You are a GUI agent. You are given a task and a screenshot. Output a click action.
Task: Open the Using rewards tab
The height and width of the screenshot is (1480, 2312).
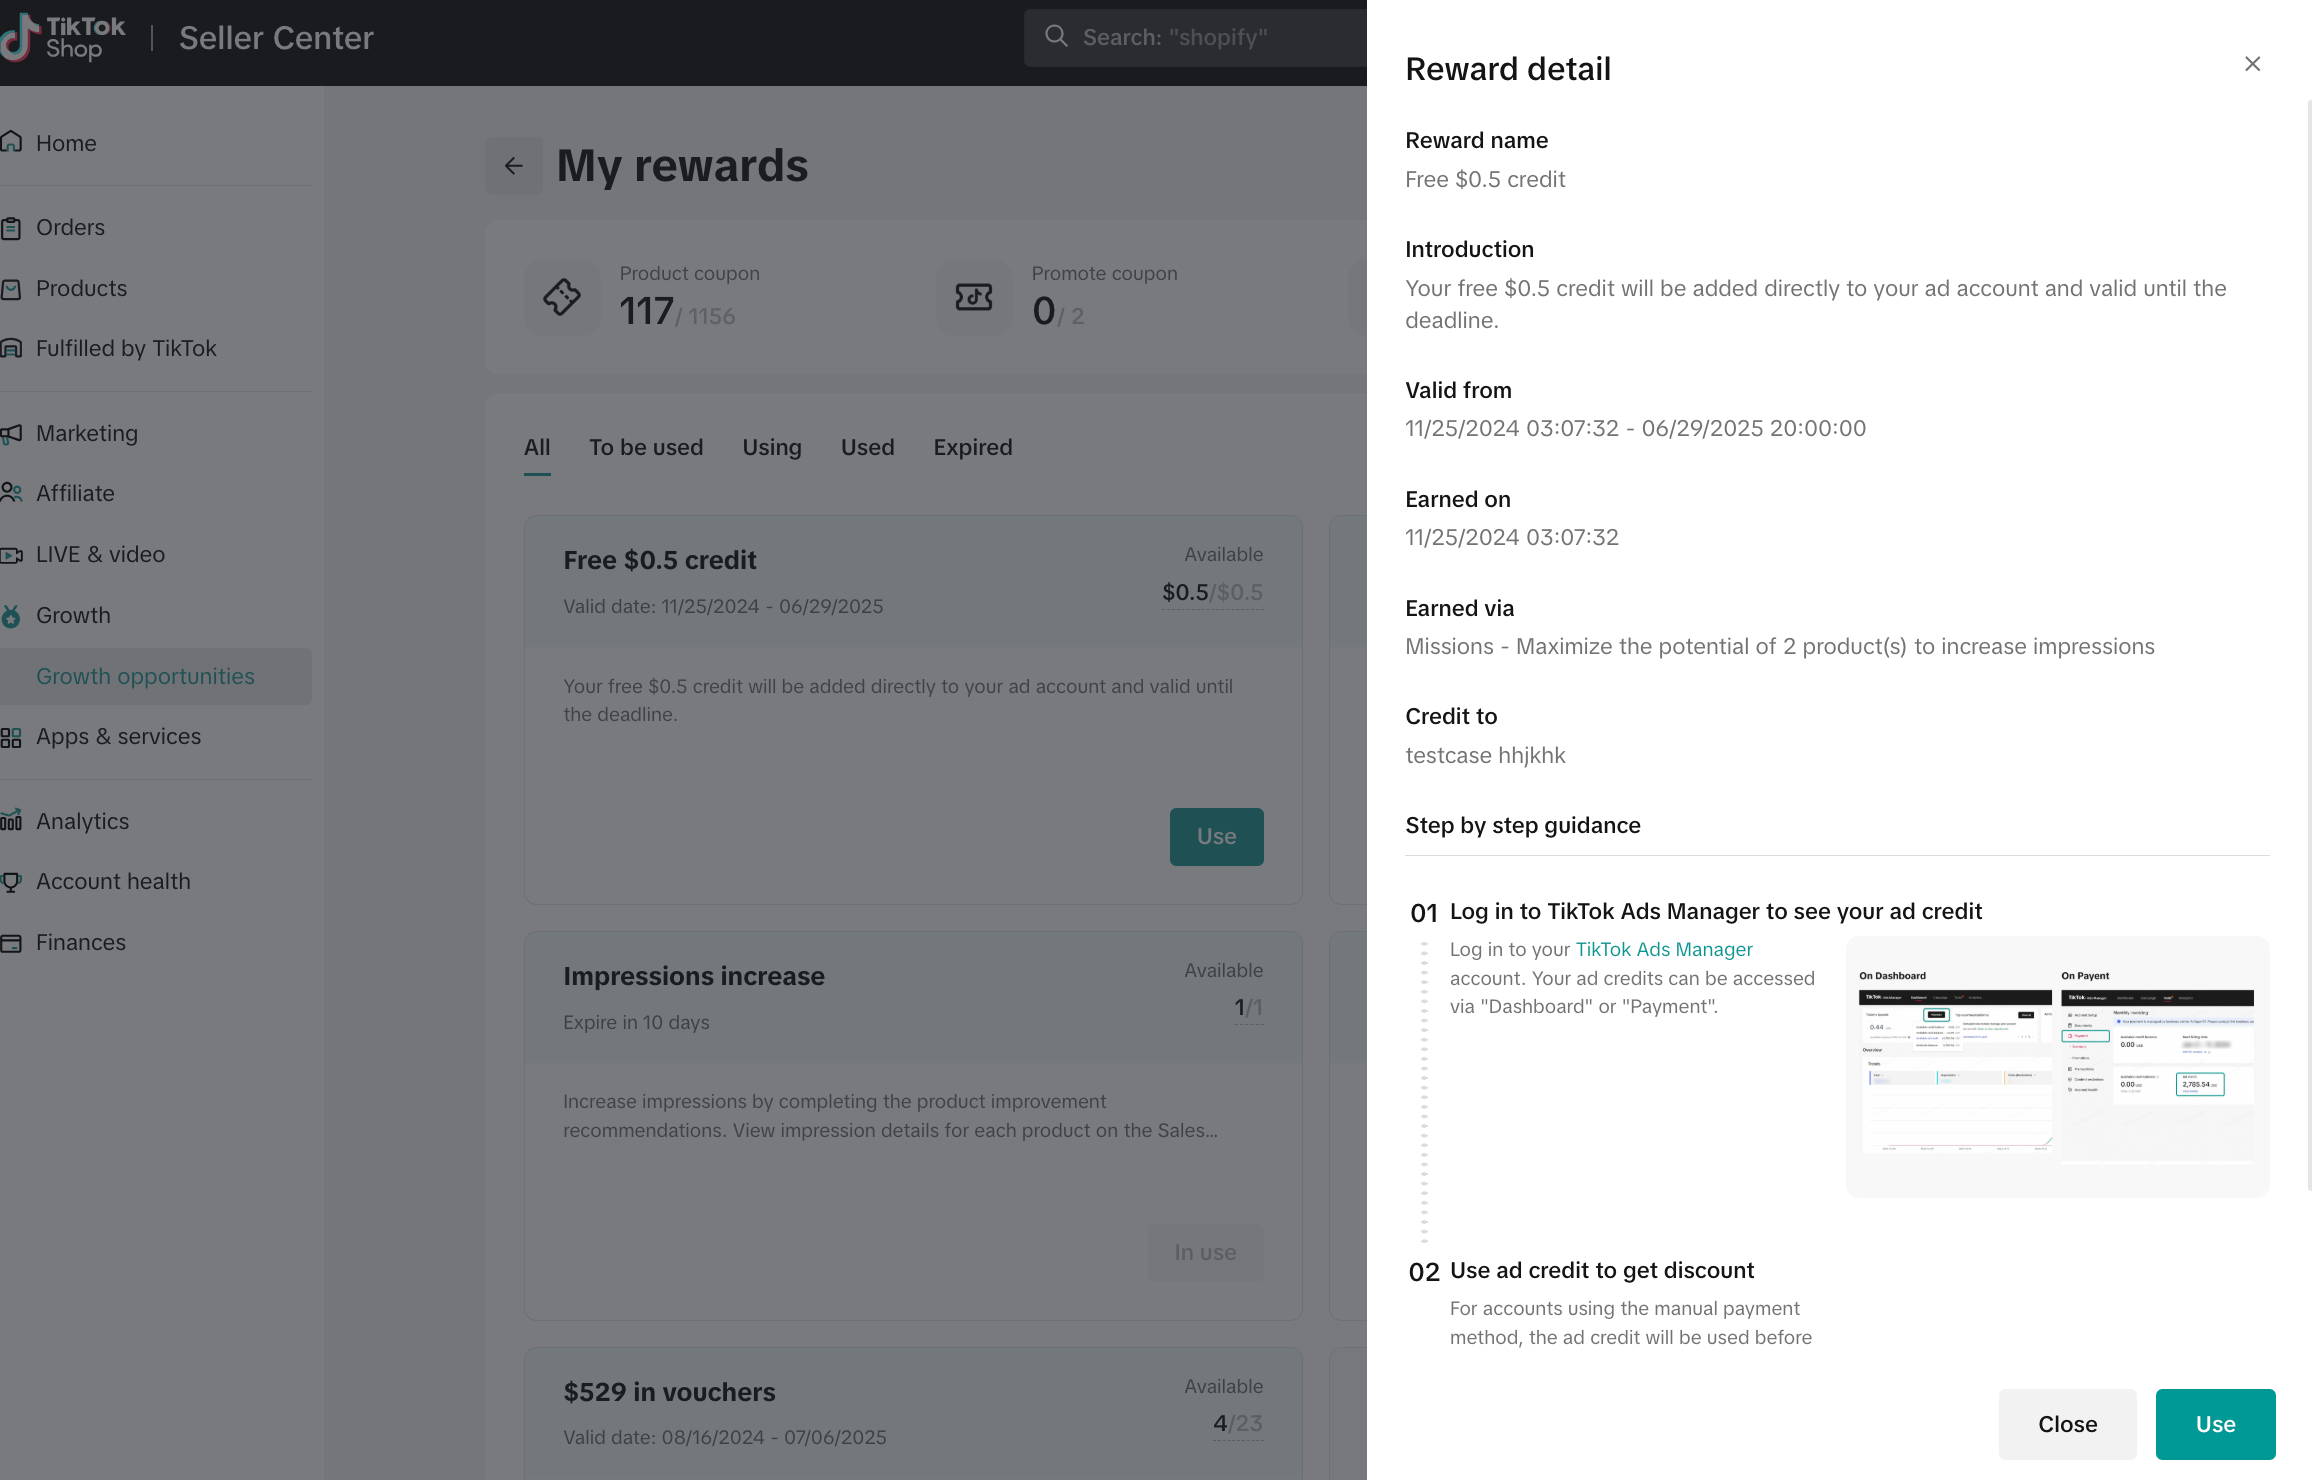pos(771,448)
